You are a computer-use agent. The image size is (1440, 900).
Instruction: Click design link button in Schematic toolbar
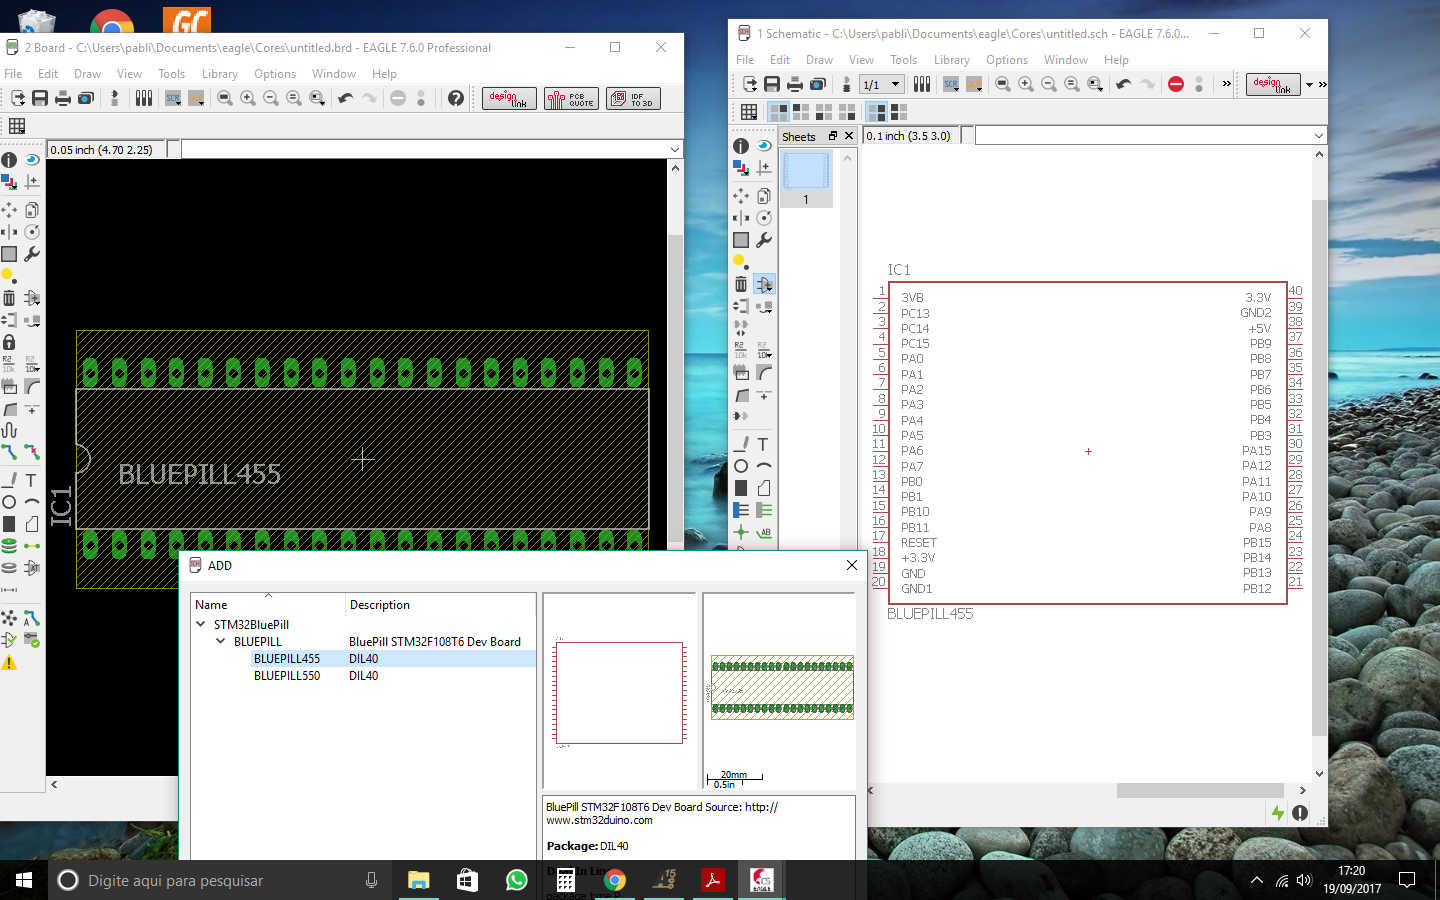[1273, 84]
